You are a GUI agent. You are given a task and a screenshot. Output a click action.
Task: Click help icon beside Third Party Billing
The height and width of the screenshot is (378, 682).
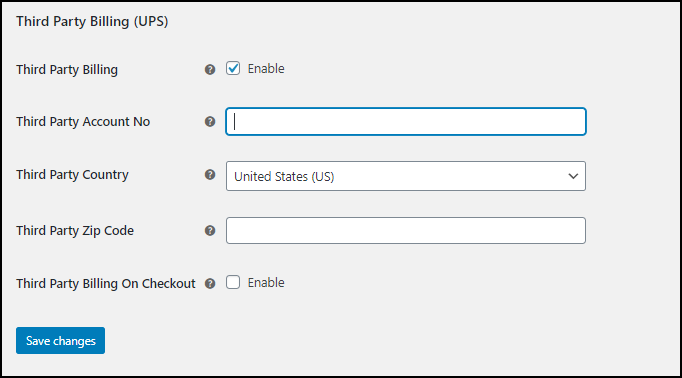point(210,70)
